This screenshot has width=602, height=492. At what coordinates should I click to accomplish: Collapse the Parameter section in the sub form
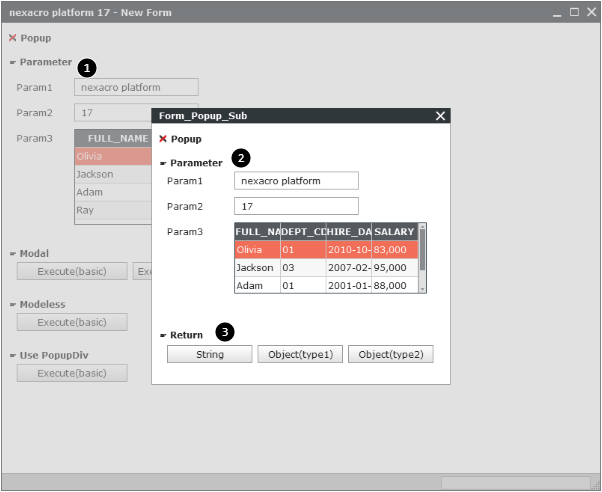[163, 163]
